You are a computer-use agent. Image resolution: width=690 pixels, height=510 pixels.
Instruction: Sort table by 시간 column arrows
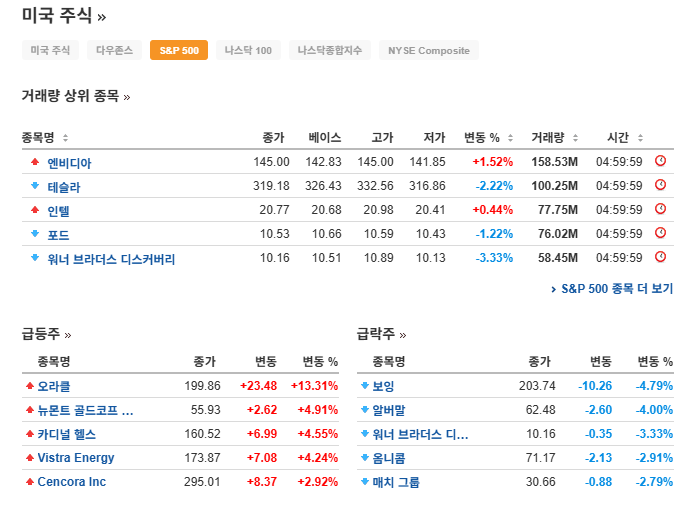640,138
